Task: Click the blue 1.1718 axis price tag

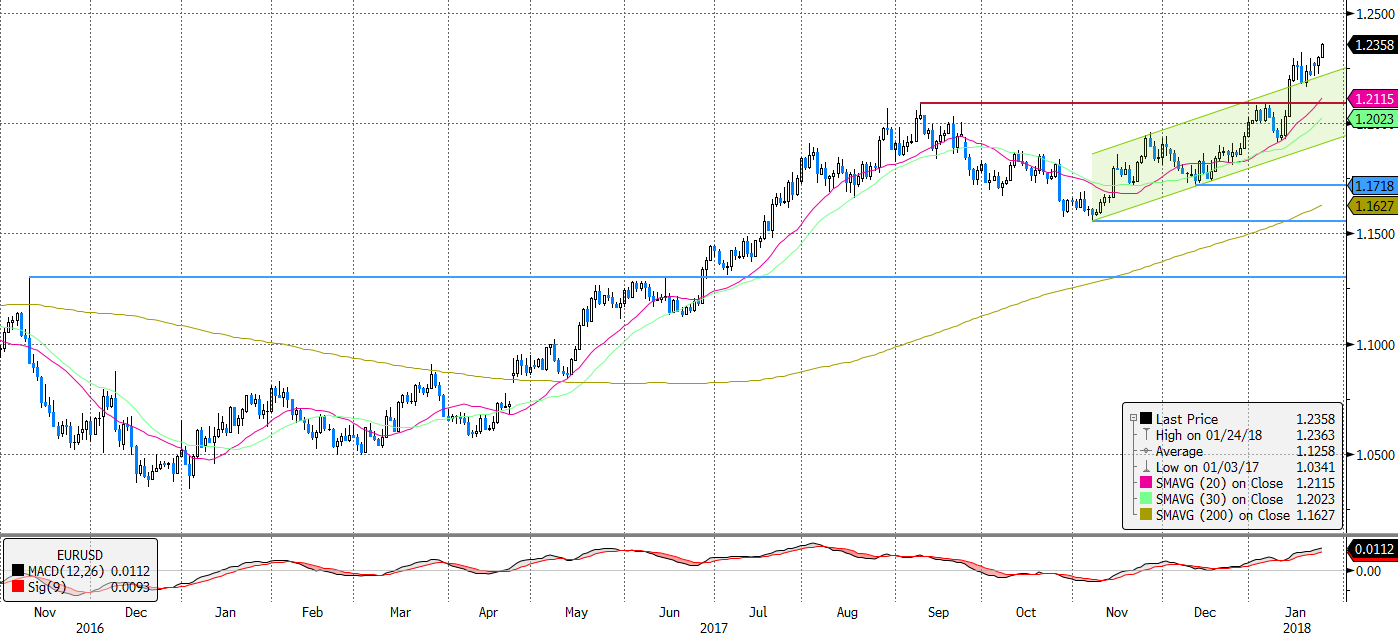Action: pos(1371,186)
